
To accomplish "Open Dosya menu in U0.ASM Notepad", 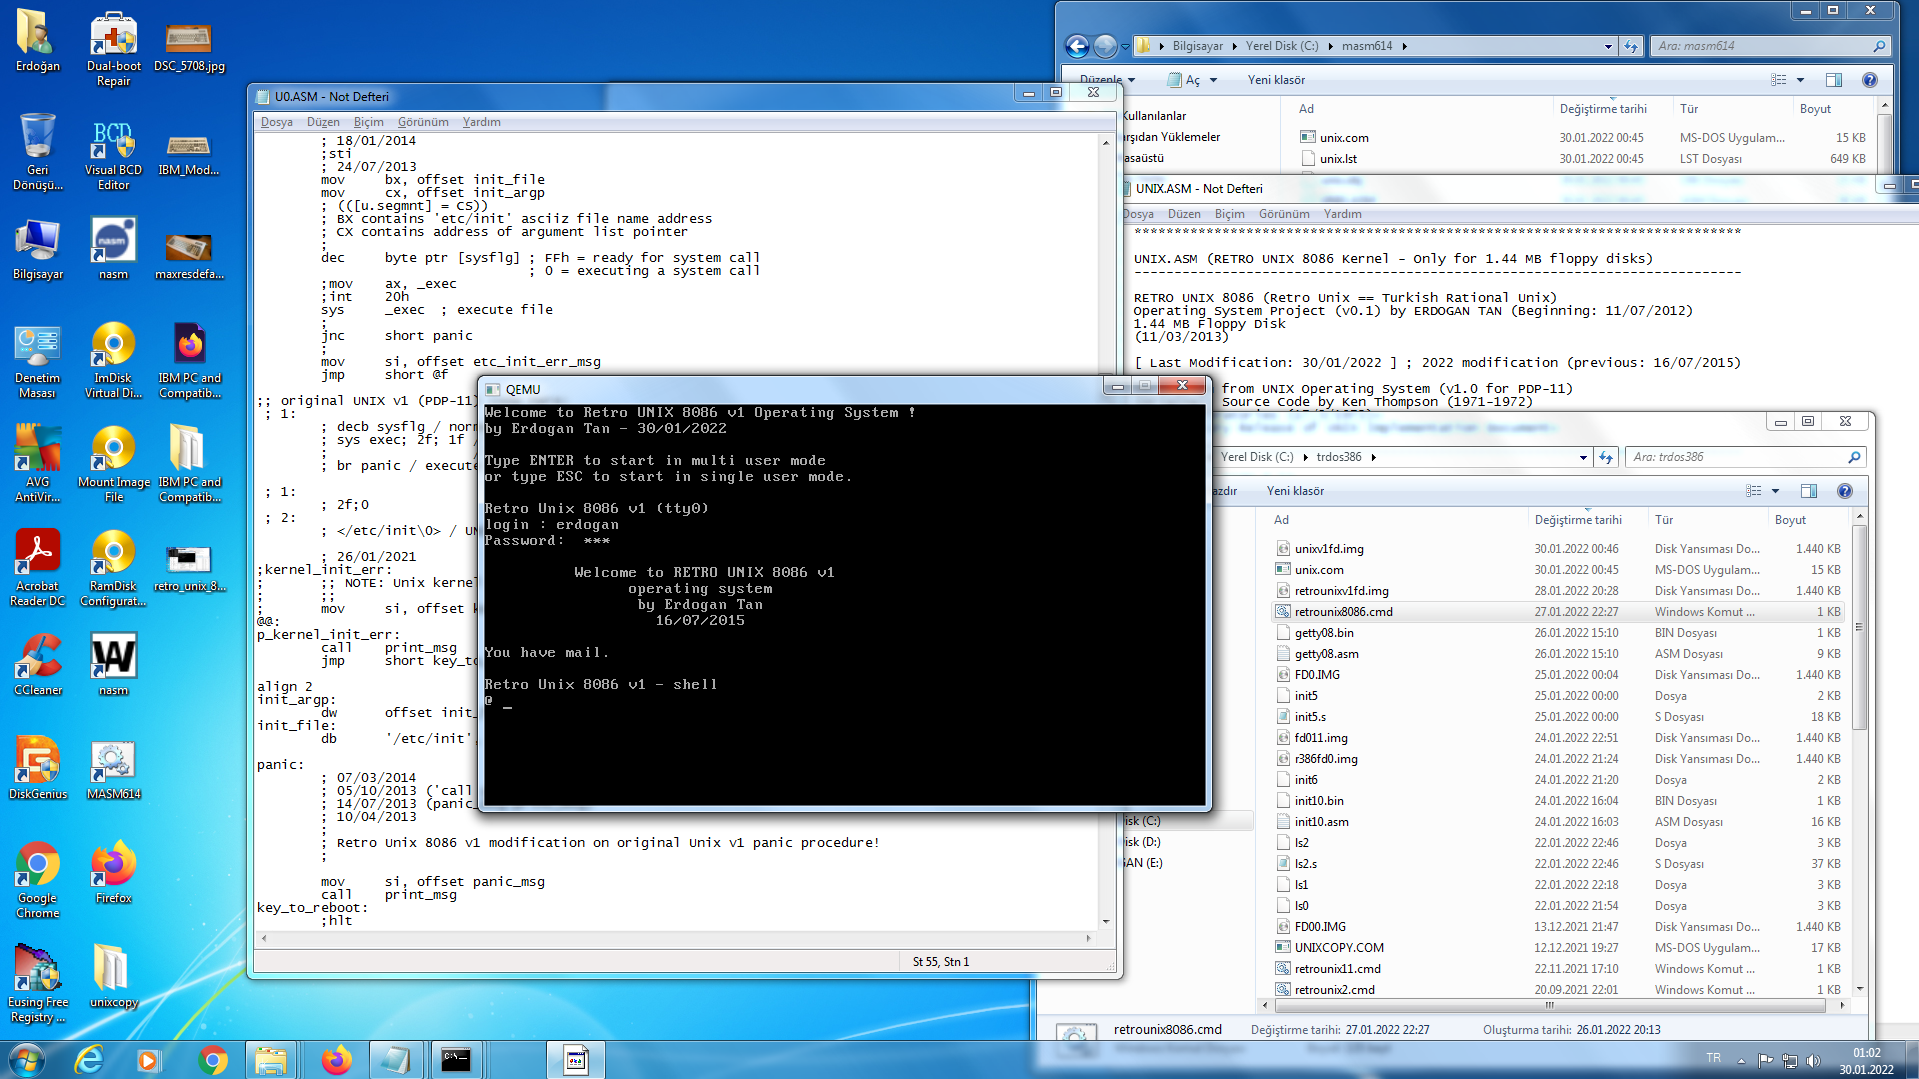I will pos(277,122).
